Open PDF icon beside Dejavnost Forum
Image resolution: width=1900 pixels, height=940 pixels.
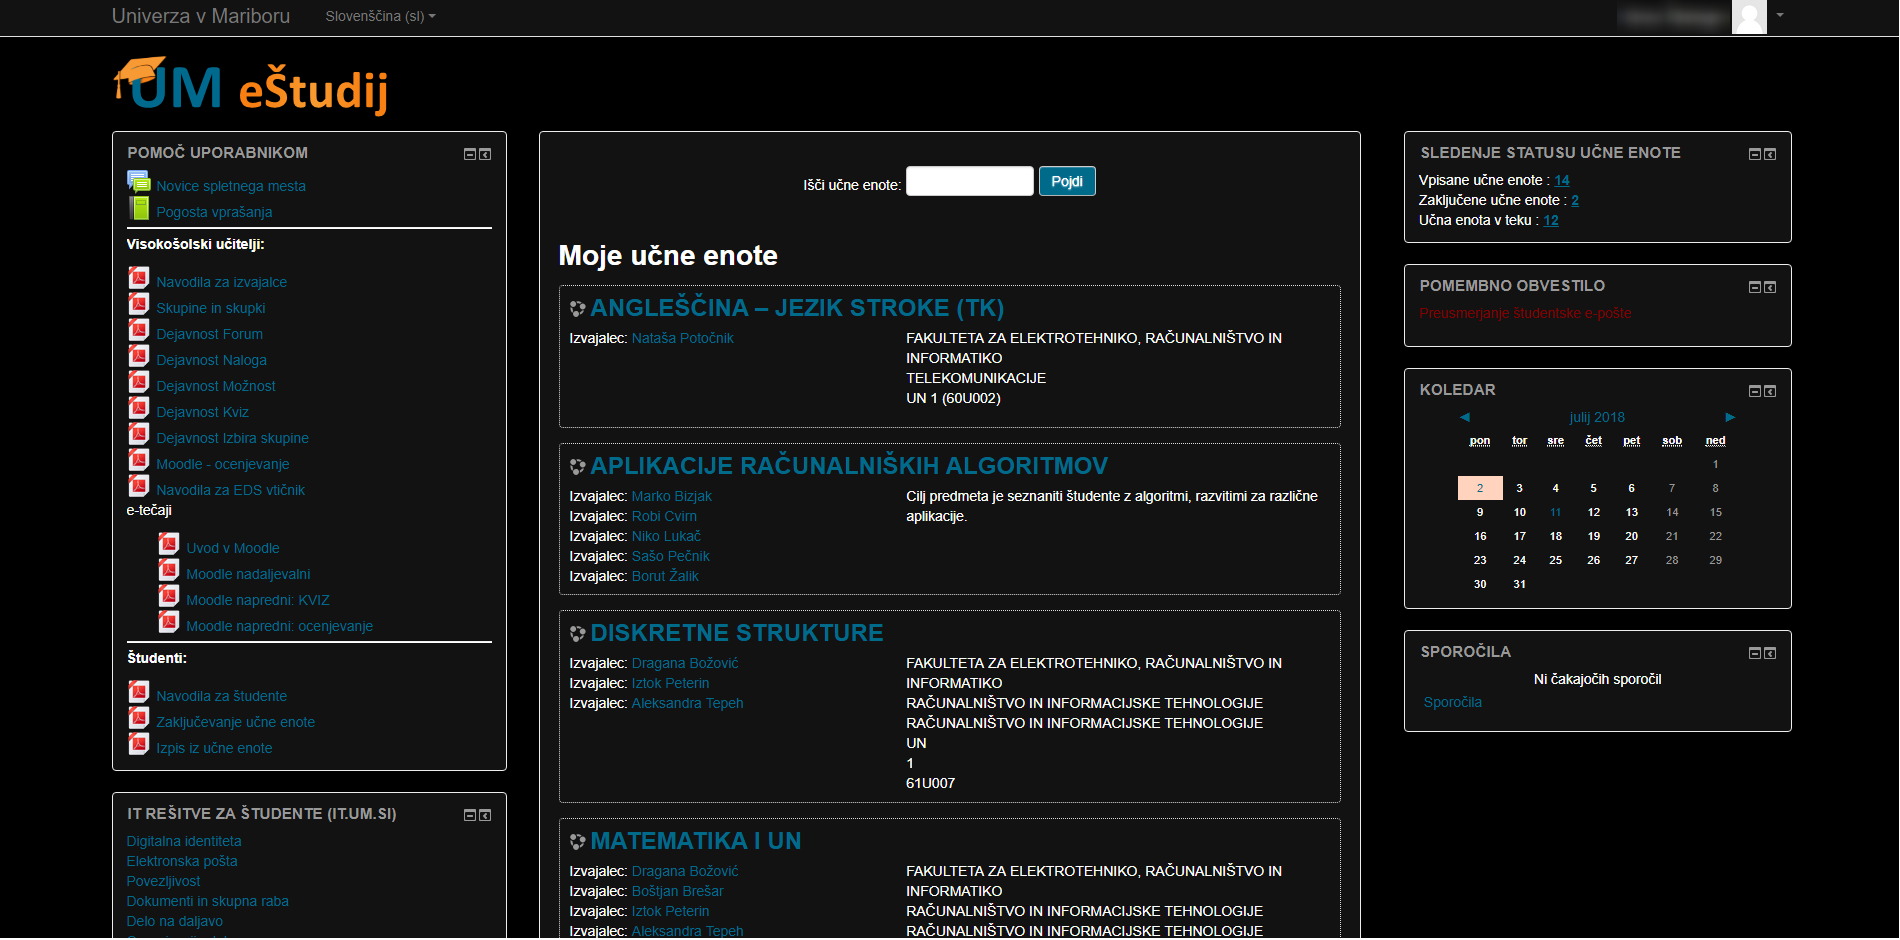[x=139, y=330]
